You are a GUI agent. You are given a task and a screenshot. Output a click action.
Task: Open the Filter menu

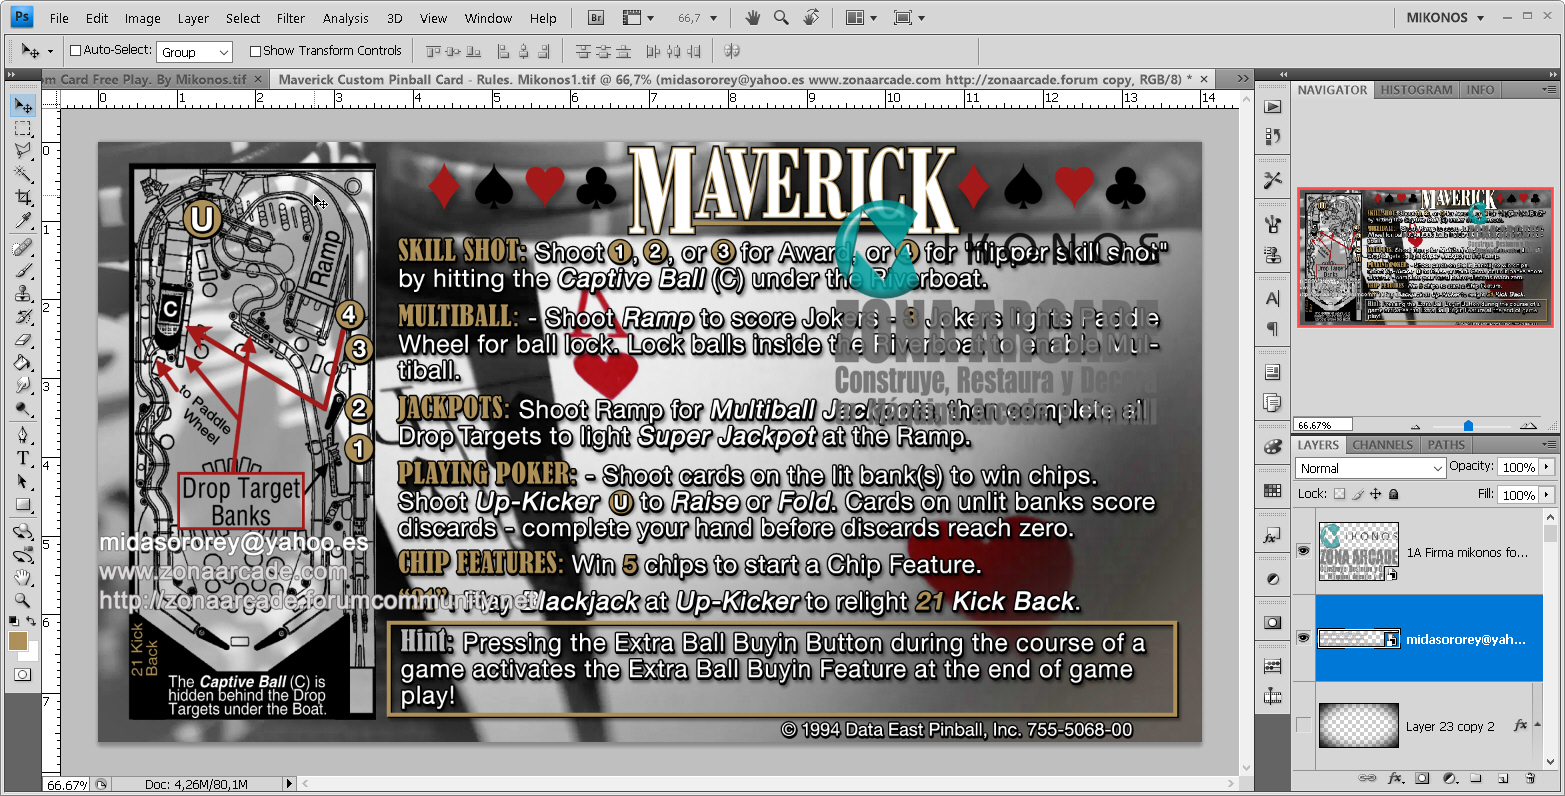291,18
